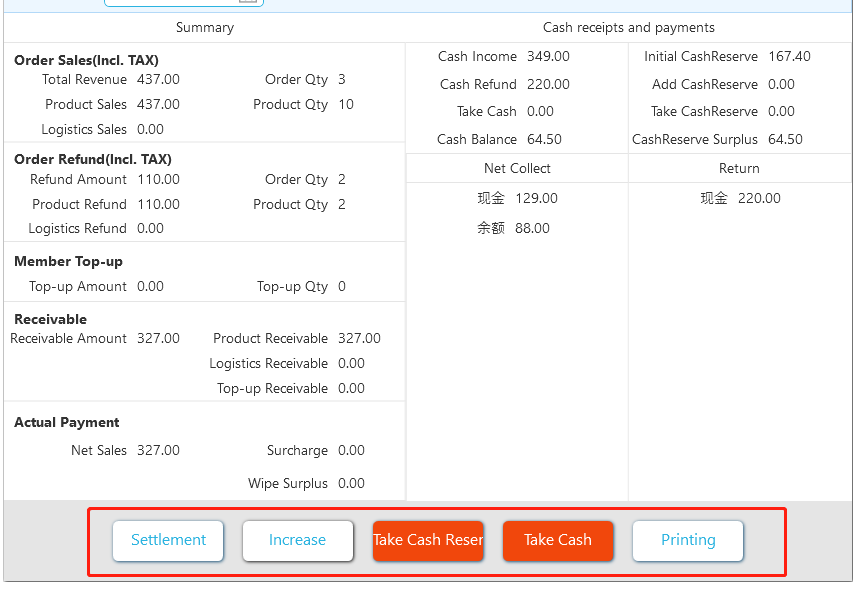867x591 pixels.
Task: Click inside the top date input field
Action: [x=170, y=2]
